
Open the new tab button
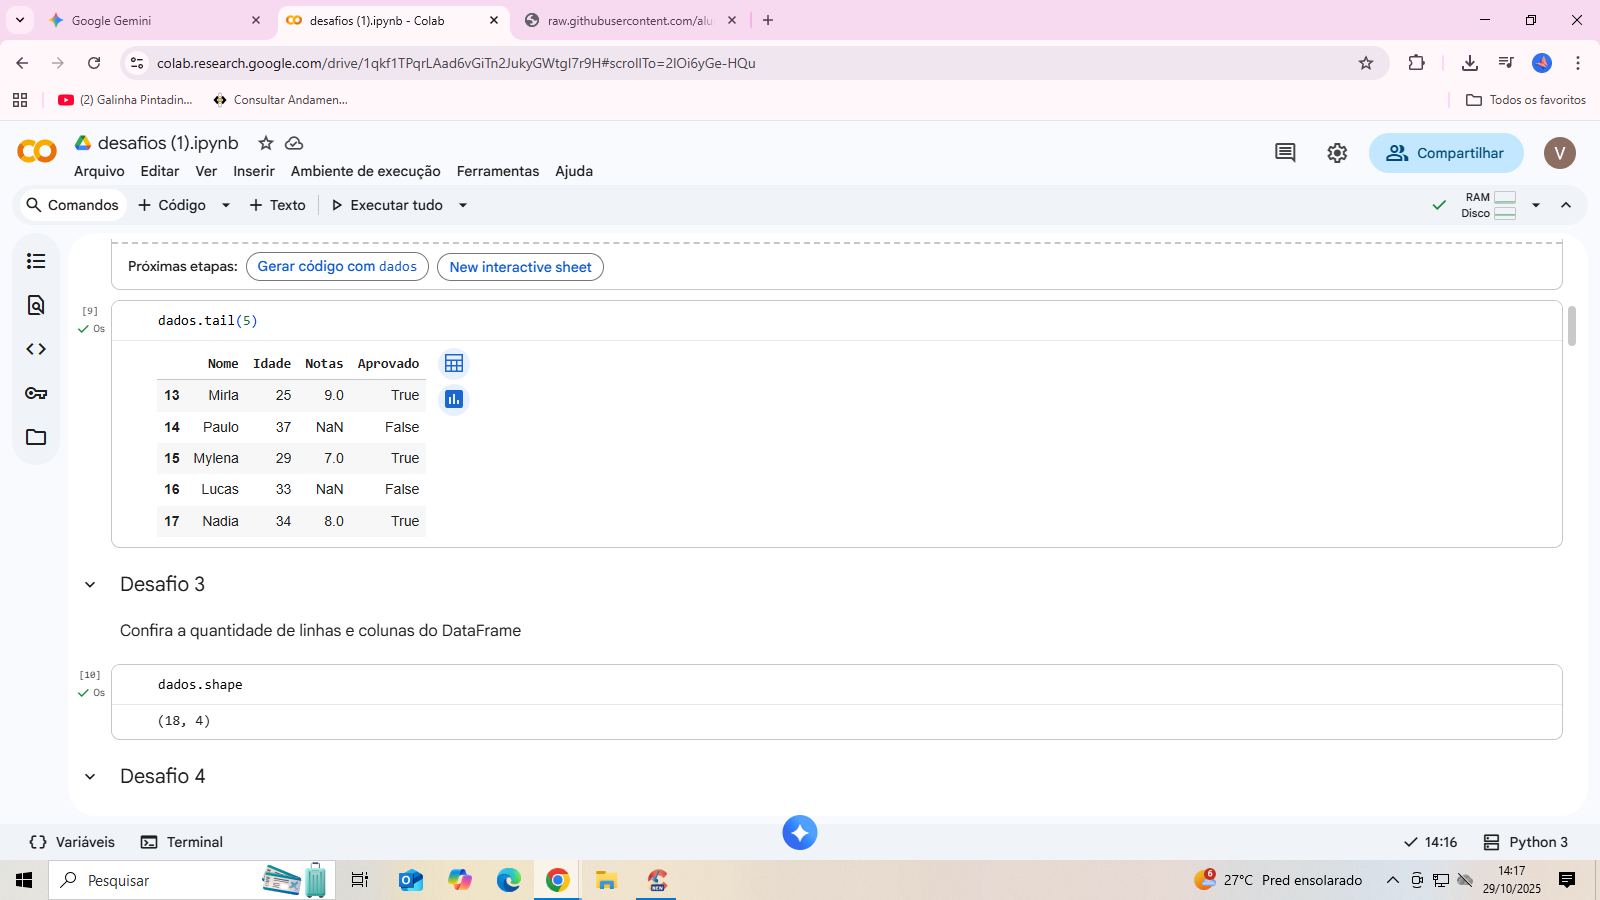(768, 20)
